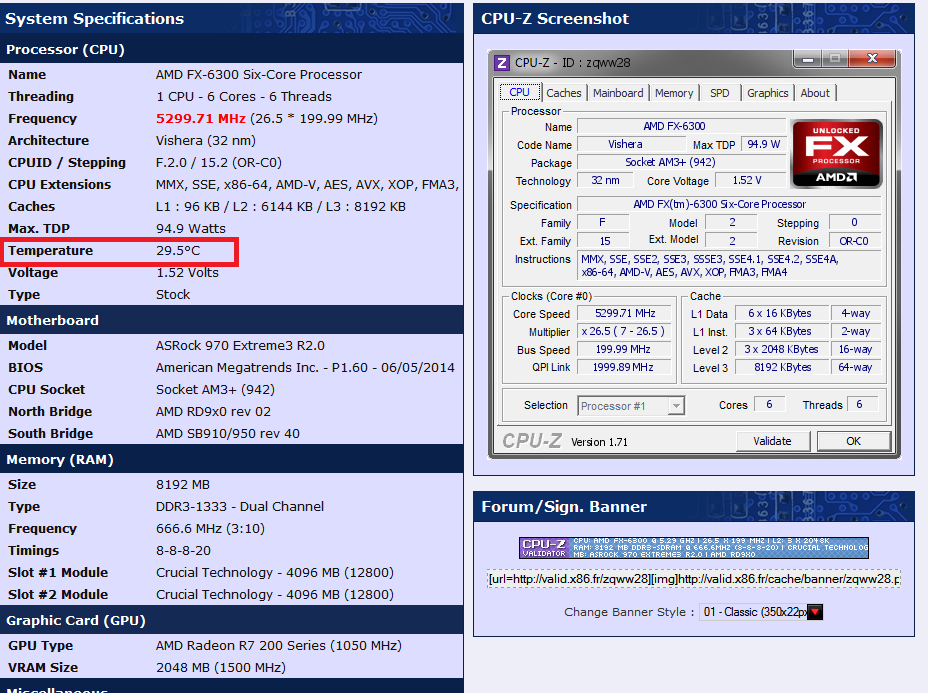Screen dimensions: 928x693
Task: Click the Level 2 value 3 x 2048 KBytes
Action: pyautogui.click(x=781, y=349)
